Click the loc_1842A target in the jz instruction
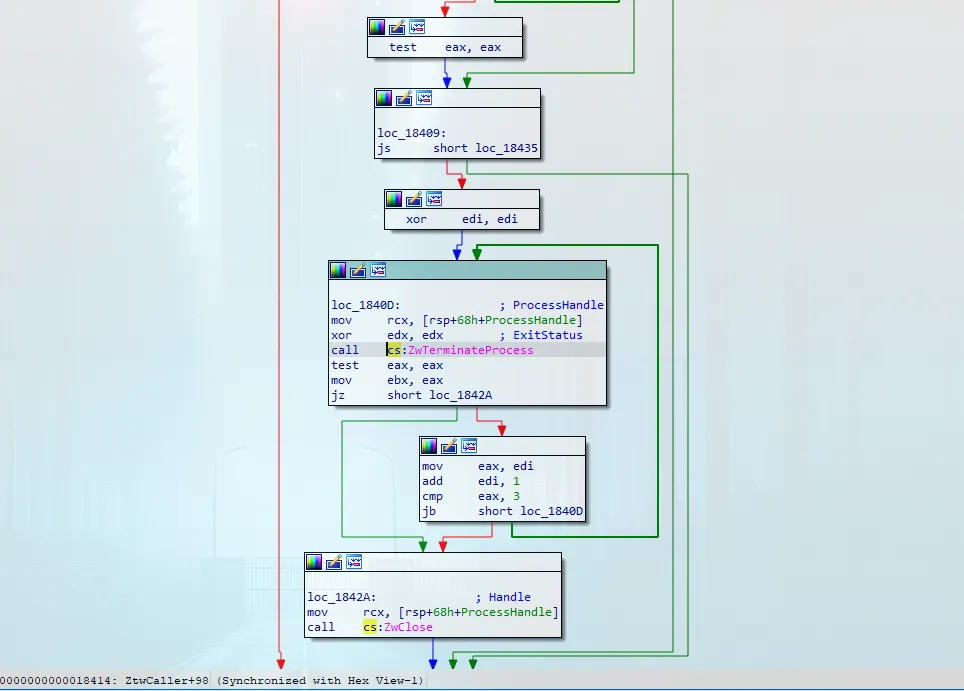 click(460, 395)
